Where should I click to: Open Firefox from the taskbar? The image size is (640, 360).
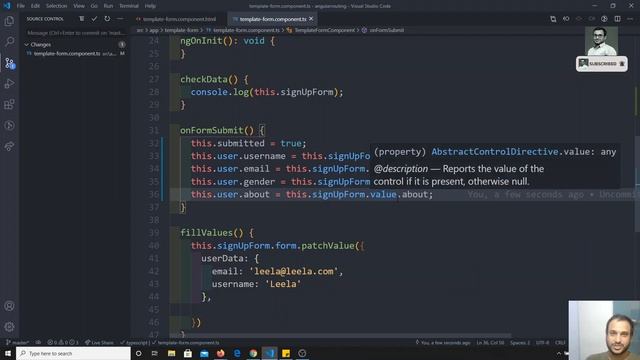(220, 353)
